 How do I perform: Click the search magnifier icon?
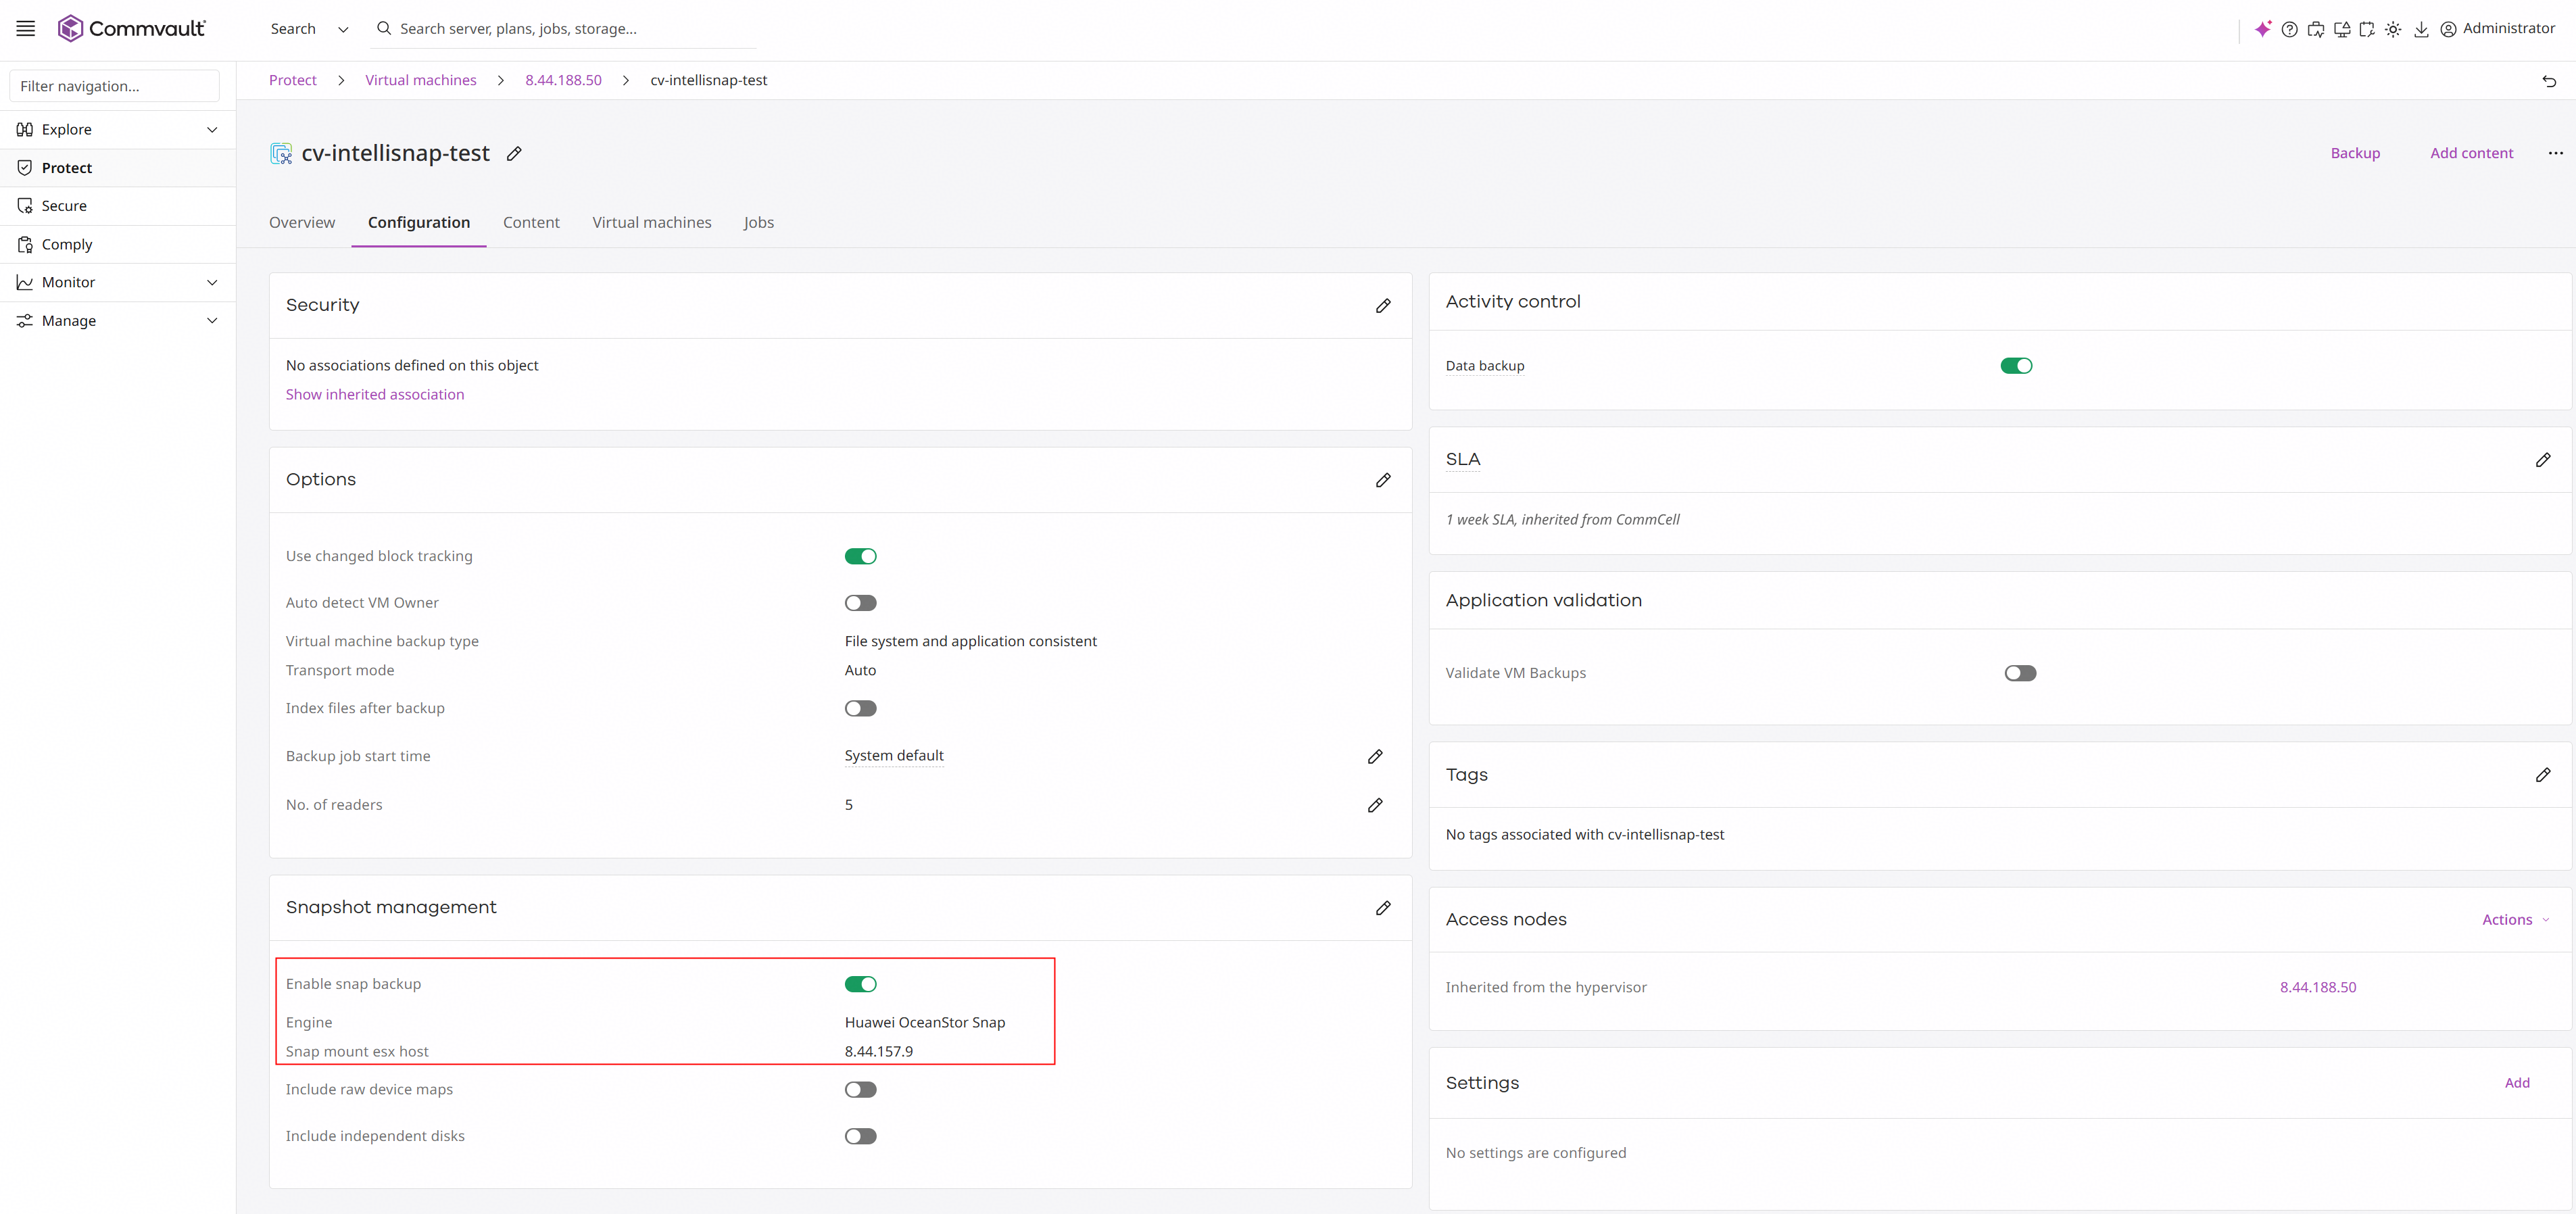click(383, 29)
